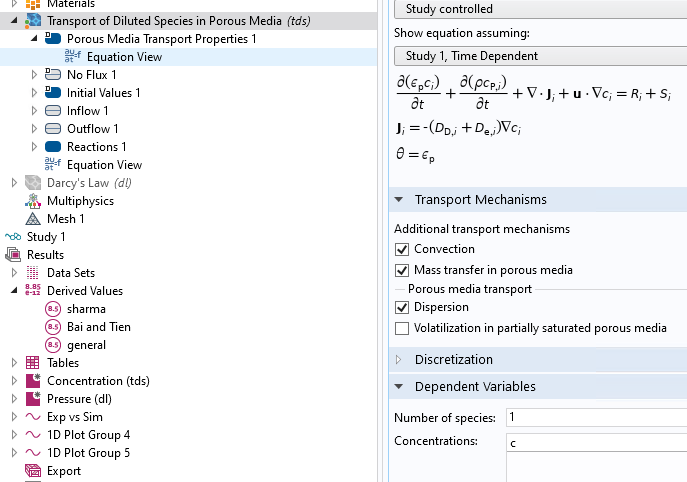The height and width of the screenshot is (482, 687).
Task: Uncheck Mass transfer in porous media
Action: click(x=402, y=270)
